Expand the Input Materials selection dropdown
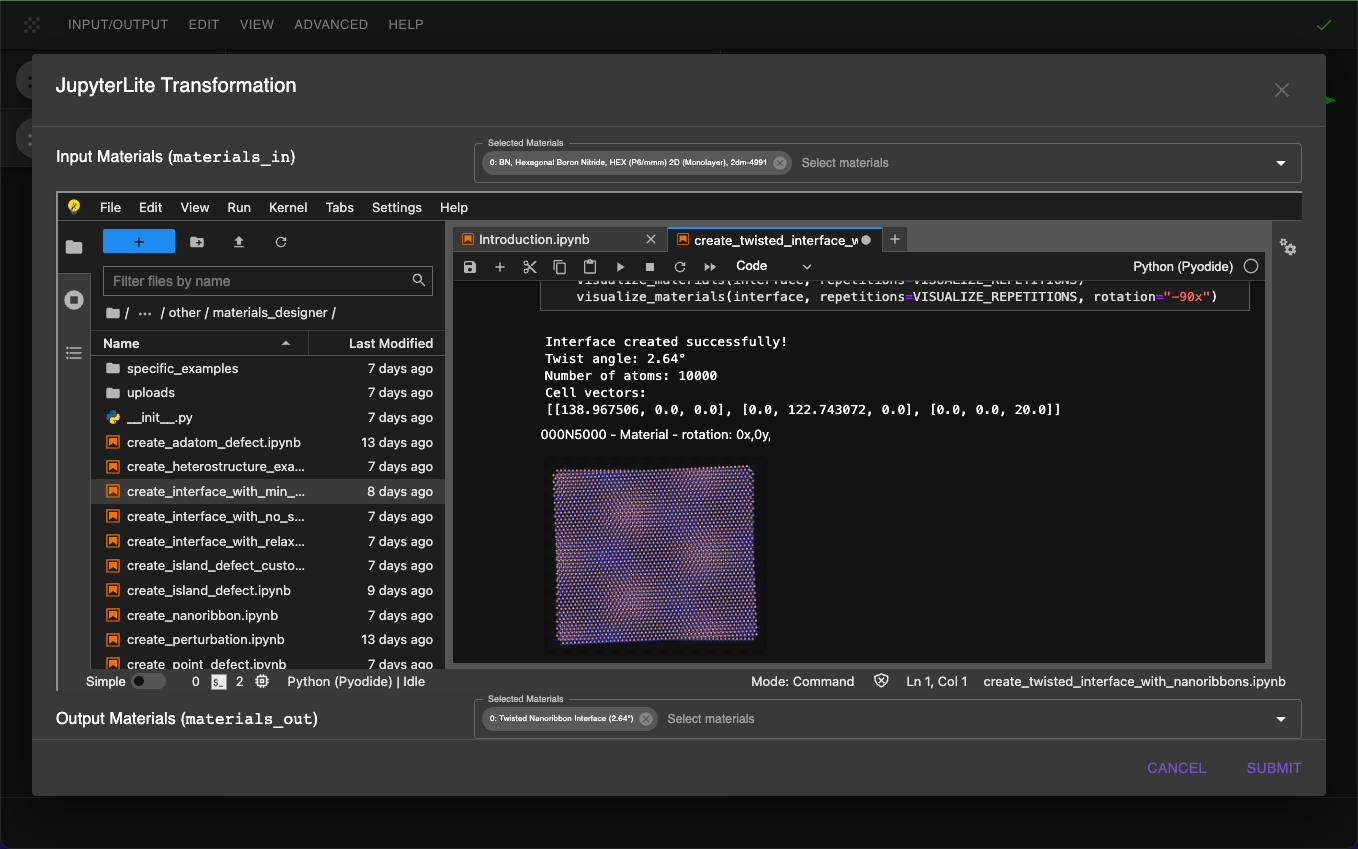 pyautogui.click(x=1281, y=163)
